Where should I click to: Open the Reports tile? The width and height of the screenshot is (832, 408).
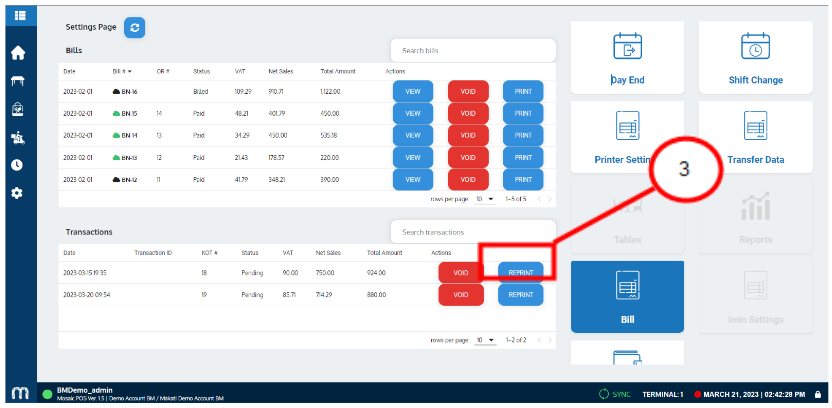click(x=756, y=217)
